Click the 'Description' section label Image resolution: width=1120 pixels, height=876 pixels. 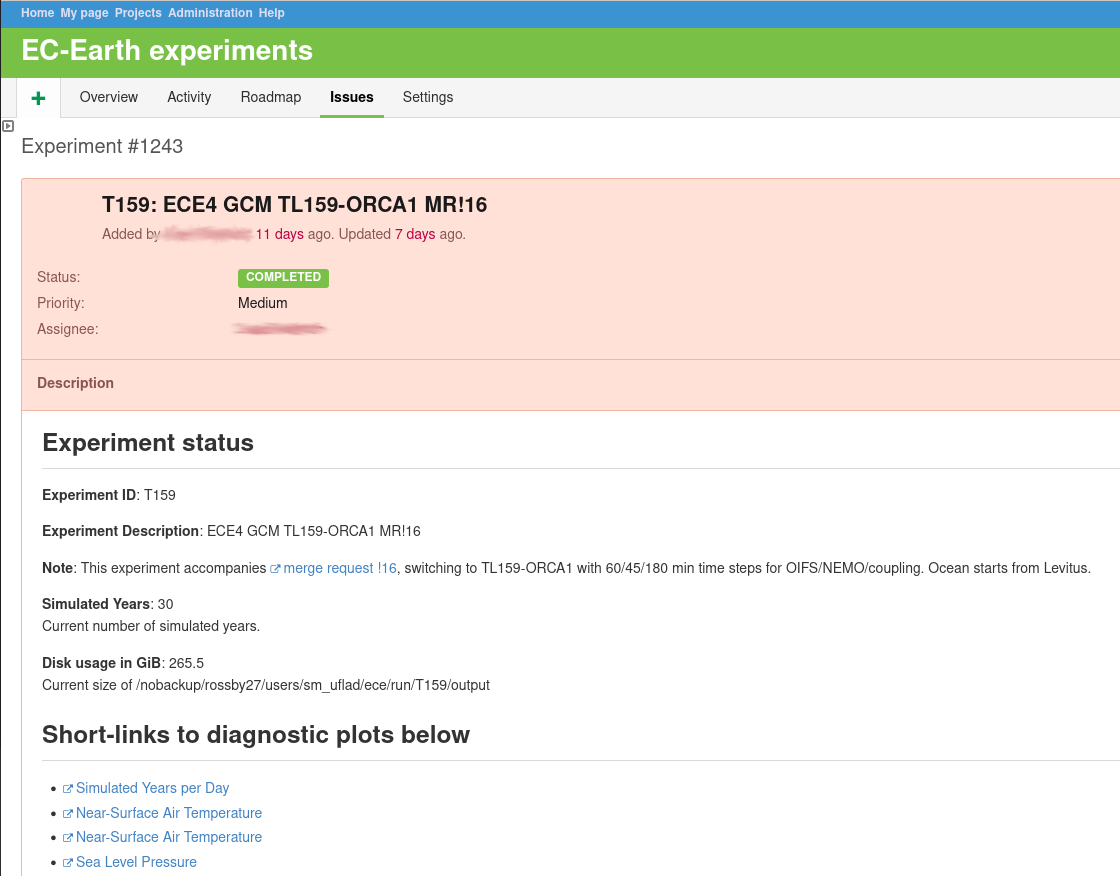(x=75, y=383)
